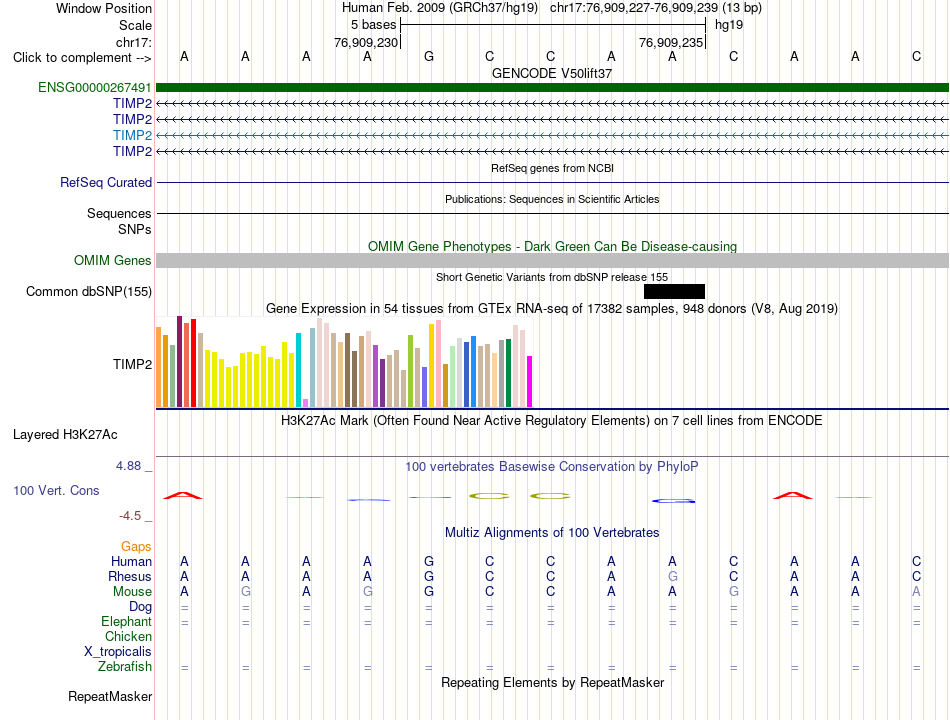Click the TIMP2 label beside GTEx chart
This screenshot has width=950, height=720.
(132, 364)
